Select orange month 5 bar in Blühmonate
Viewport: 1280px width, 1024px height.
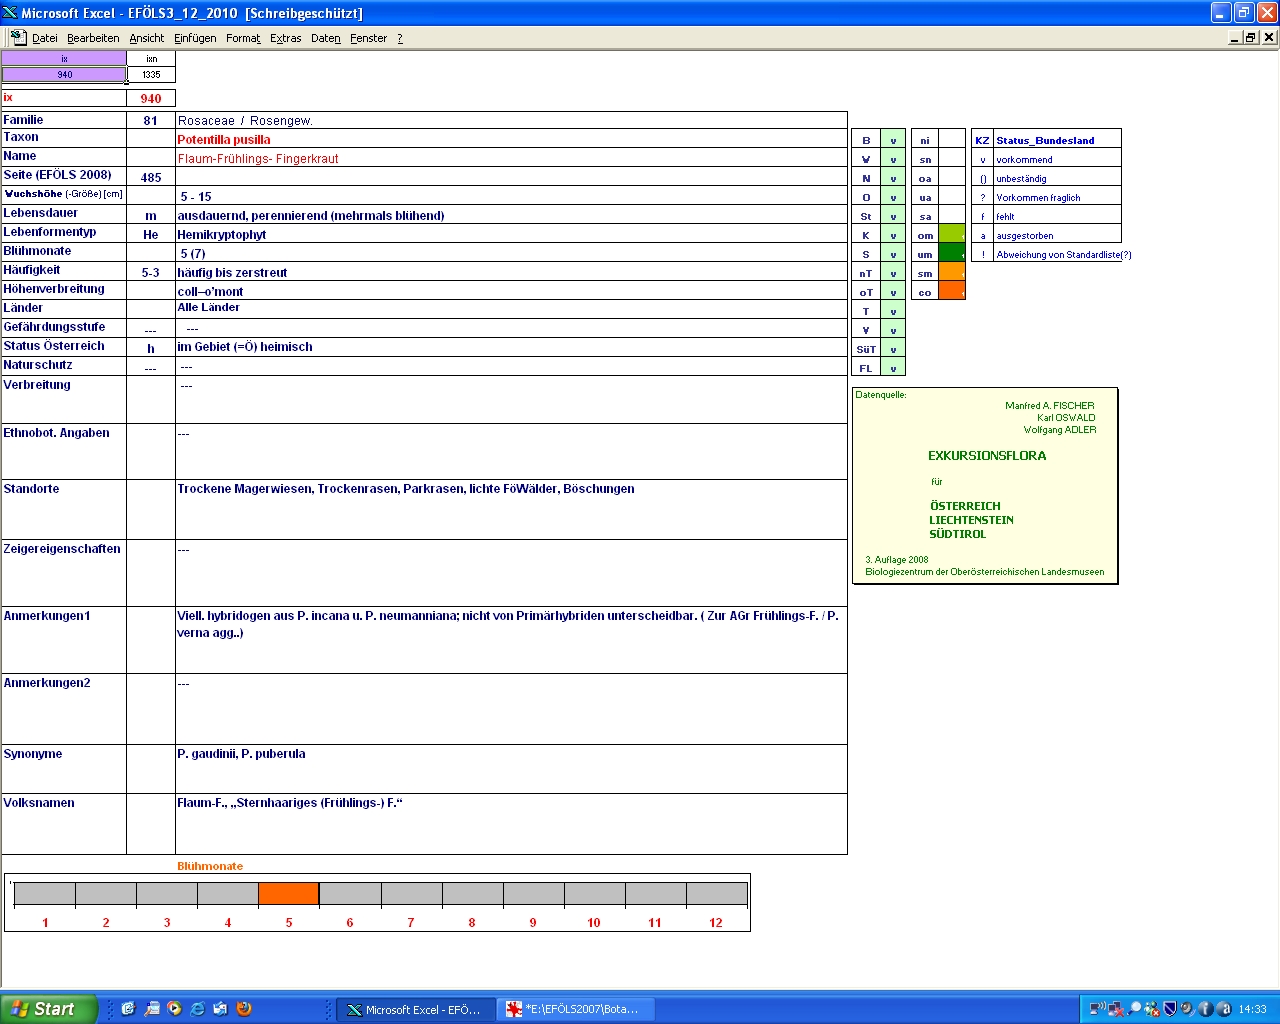point(289,894)
